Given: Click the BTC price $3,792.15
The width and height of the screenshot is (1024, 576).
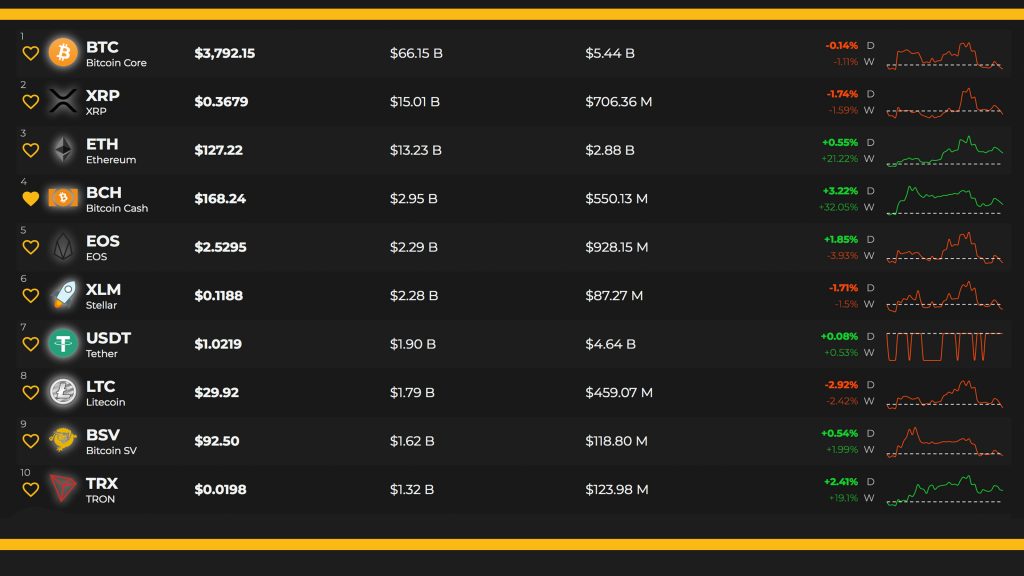Looking at the screenshot, I should [x=224, y=53].
